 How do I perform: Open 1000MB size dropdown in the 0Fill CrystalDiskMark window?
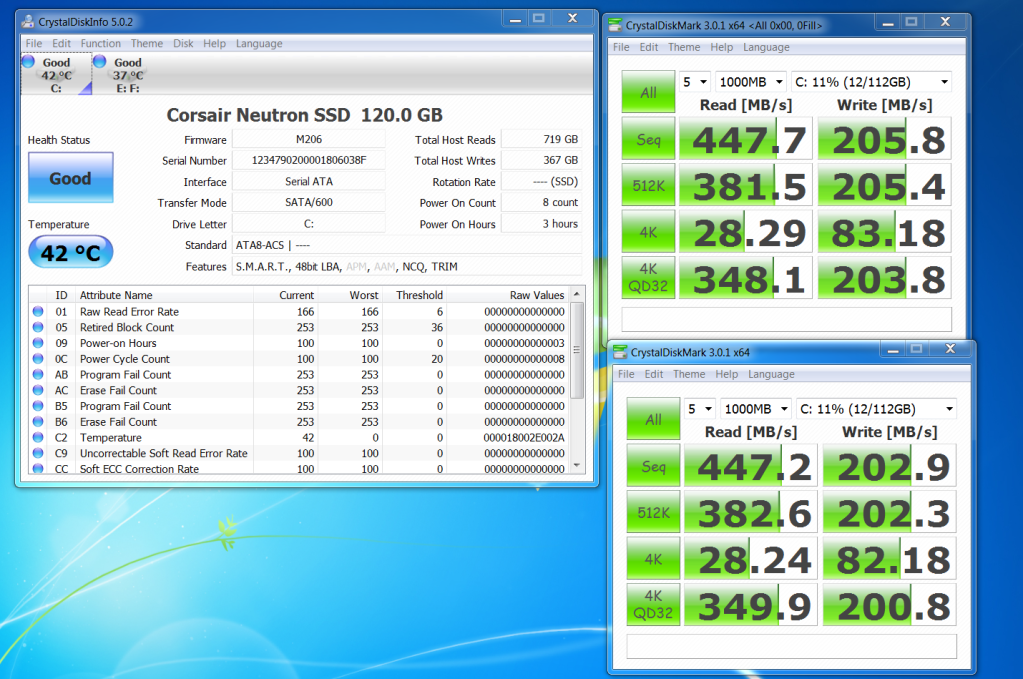(x=751, y=82)
